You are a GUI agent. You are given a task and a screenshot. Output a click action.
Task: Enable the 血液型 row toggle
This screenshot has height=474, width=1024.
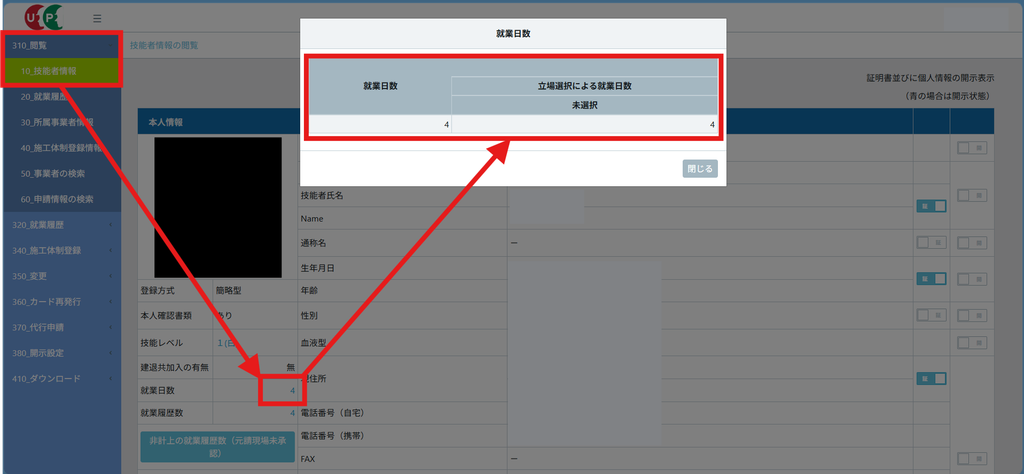(x=972, y=343)
